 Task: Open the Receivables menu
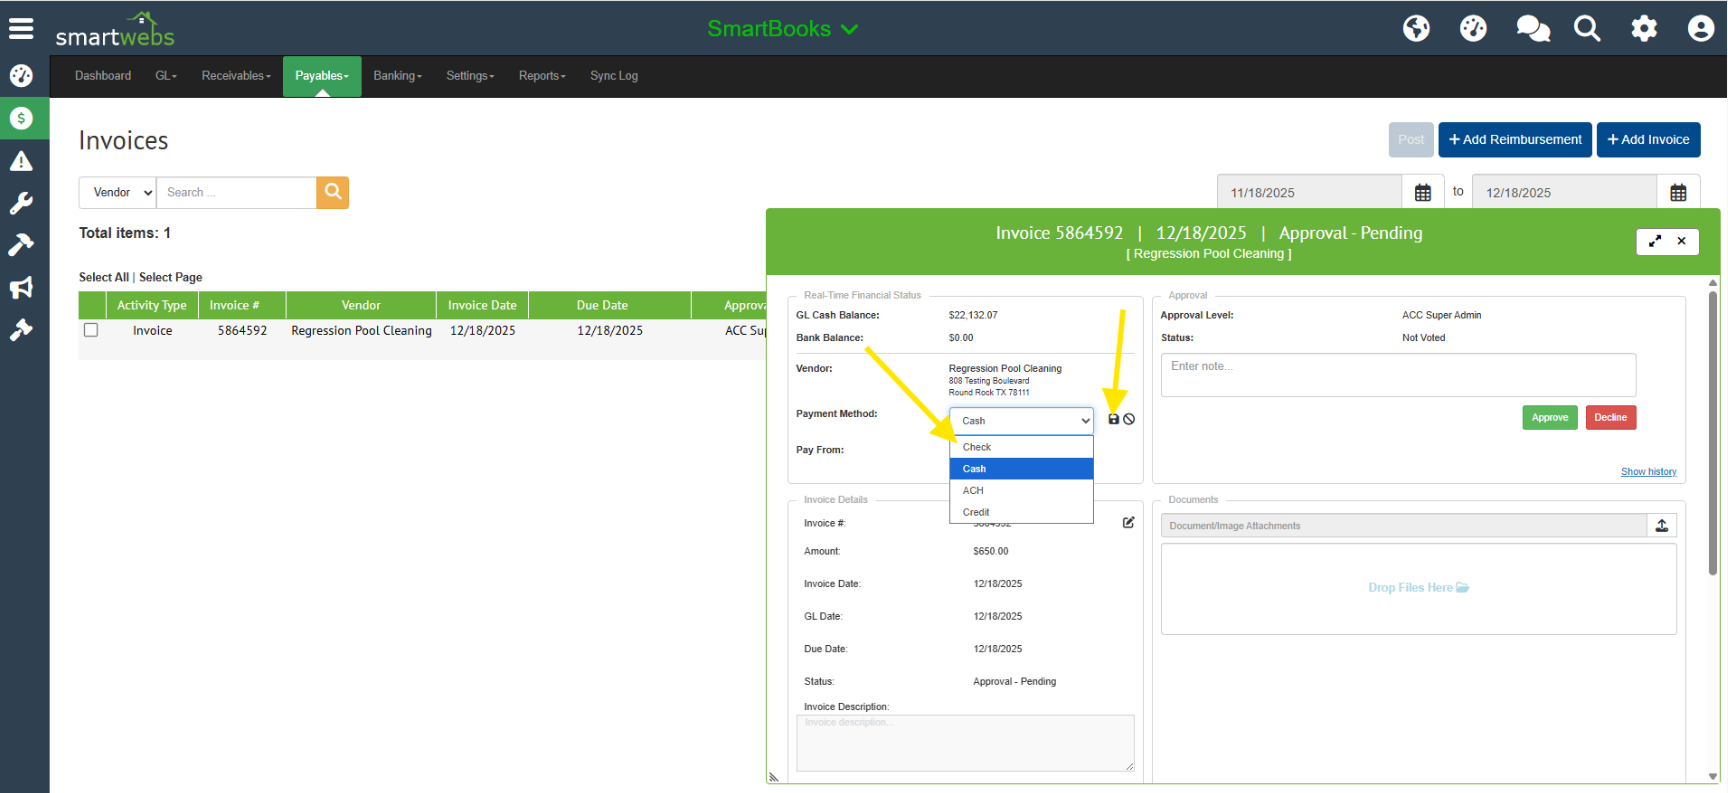[x=235, y=76]
